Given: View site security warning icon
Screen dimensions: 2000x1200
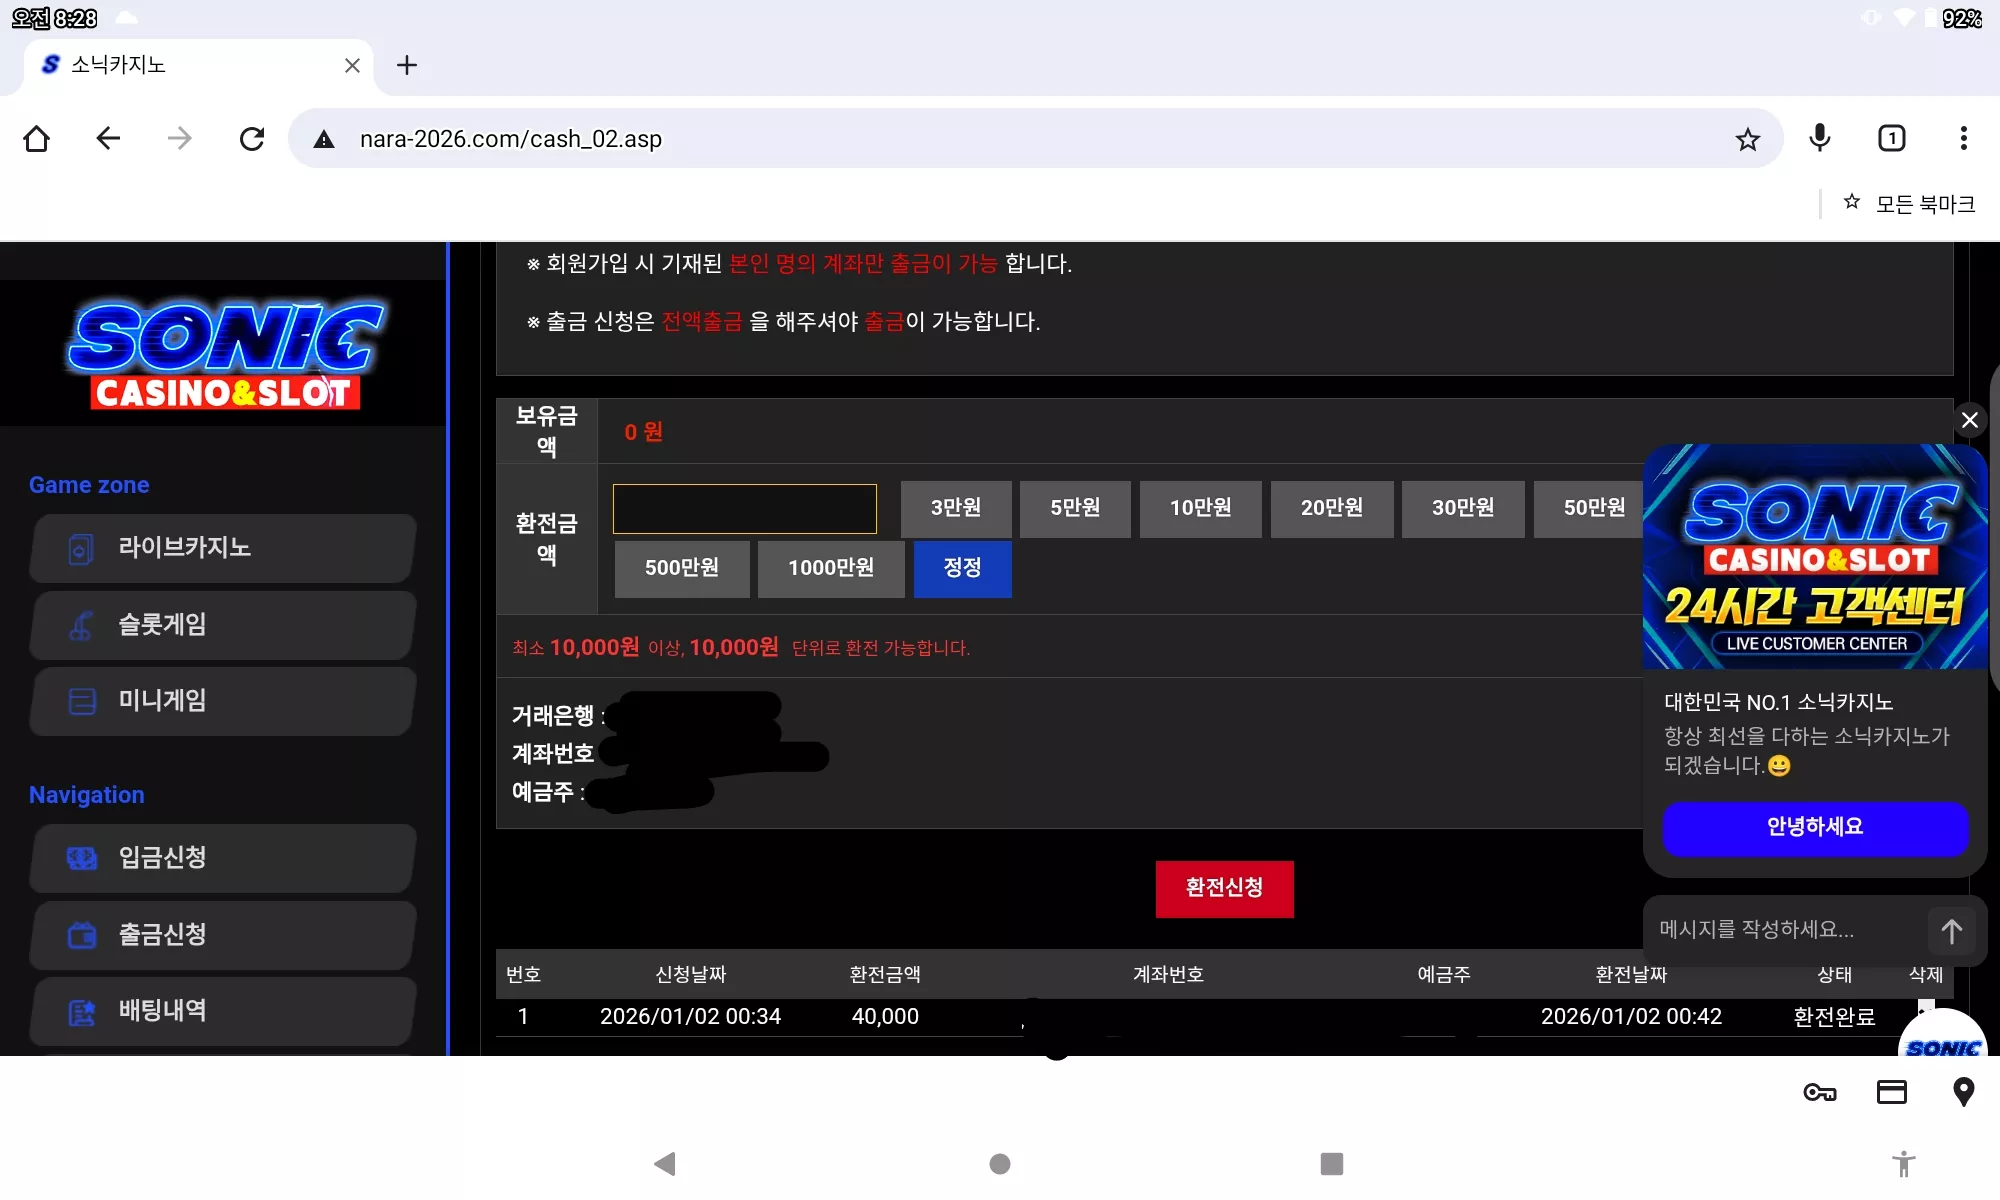Looking at the screenshot, I should click(324, 139).
